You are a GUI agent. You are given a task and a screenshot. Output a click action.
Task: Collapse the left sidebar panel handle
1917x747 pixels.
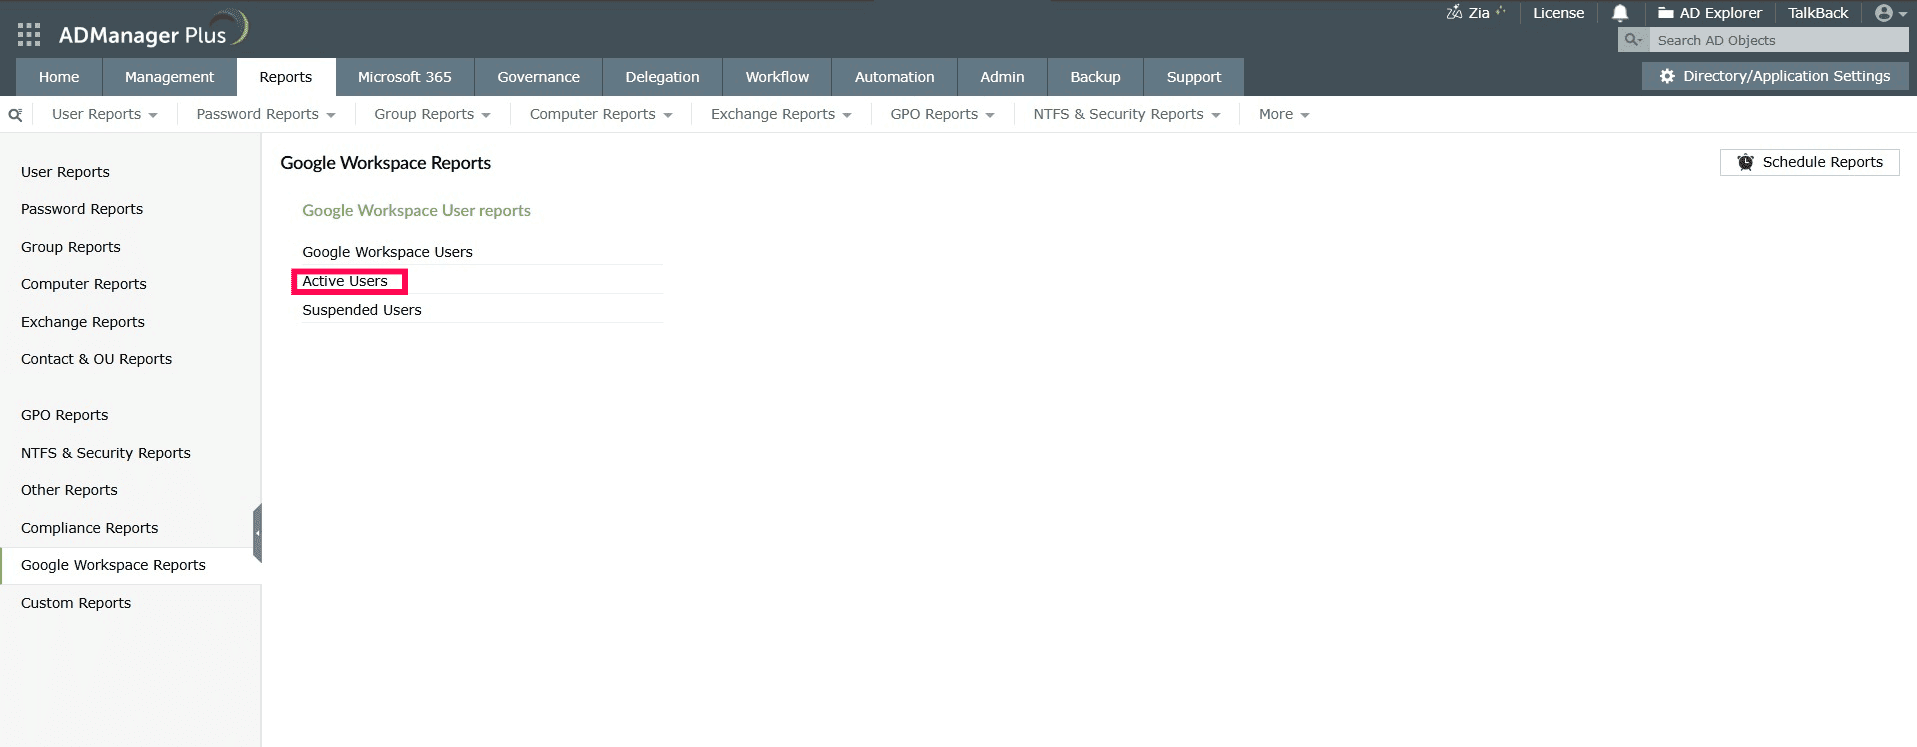pos(257,533)
